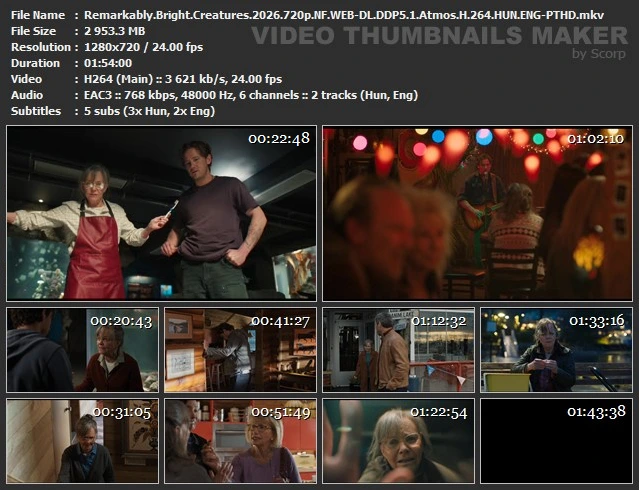Select the resolution value 1280x720 / 24.00 fps

[x=143, y=47]
